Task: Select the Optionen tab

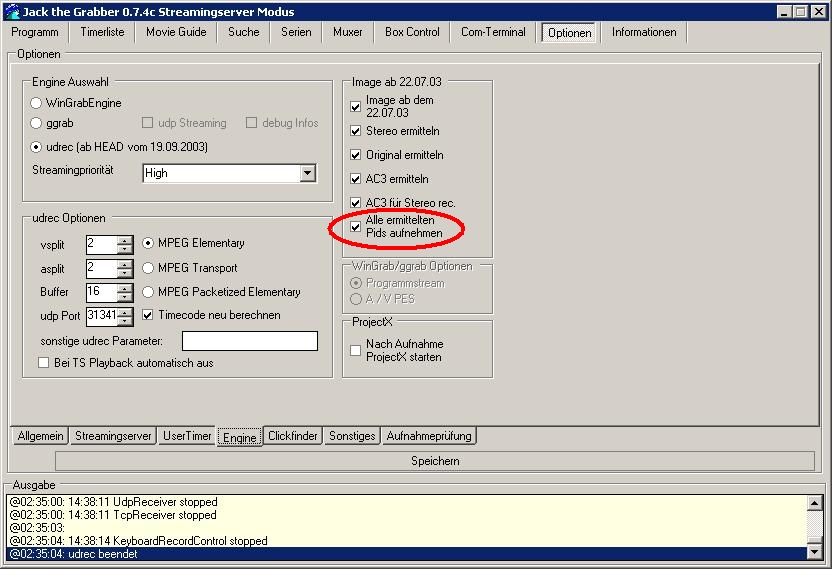Action: 569,33
